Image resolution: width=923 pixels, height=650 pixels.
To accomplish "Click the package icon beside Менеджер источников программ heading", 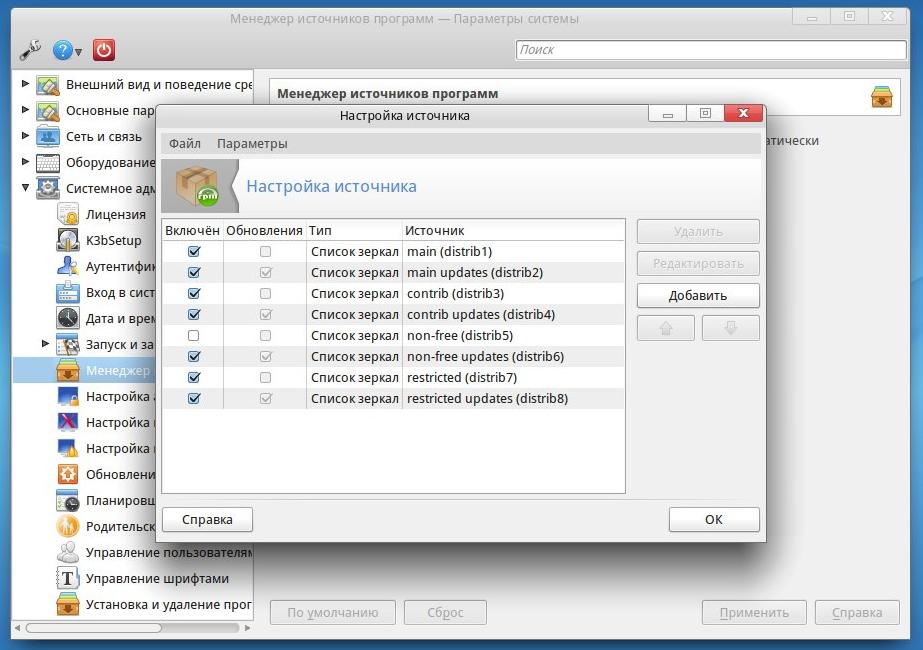I will click(x=881, y=97).
